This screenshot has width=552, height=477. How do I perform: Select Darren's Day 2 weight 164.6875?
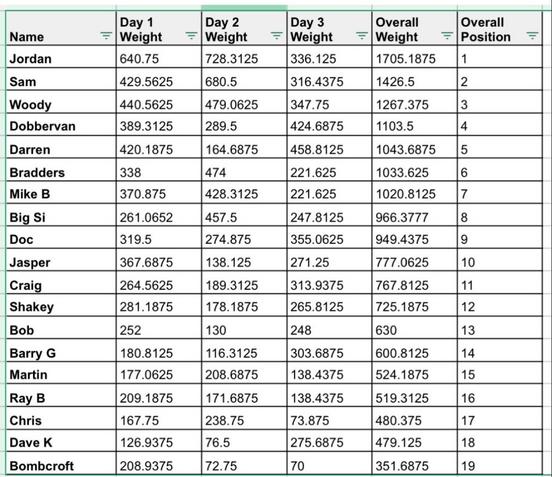point(244,147)
